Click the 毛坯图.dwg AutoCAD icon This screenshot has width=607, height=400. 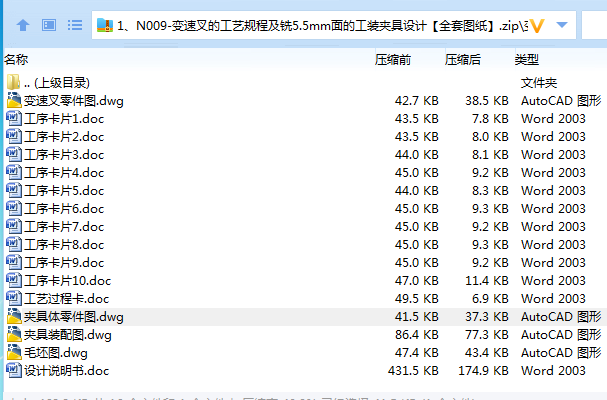tap(14, 352)
